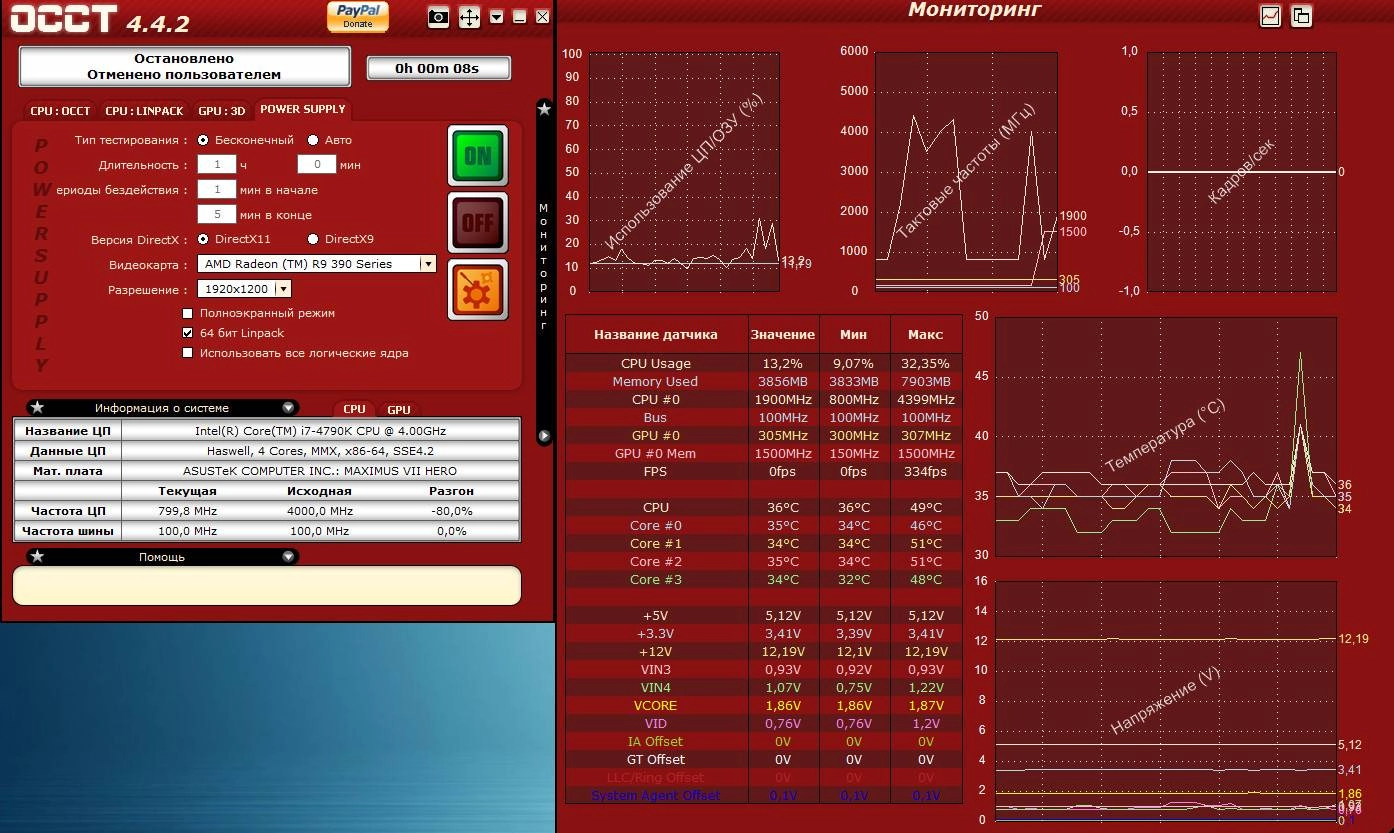
Task: Select the CPU Usage sensor row
Action: pyautogui.click(x=764, y=364)
